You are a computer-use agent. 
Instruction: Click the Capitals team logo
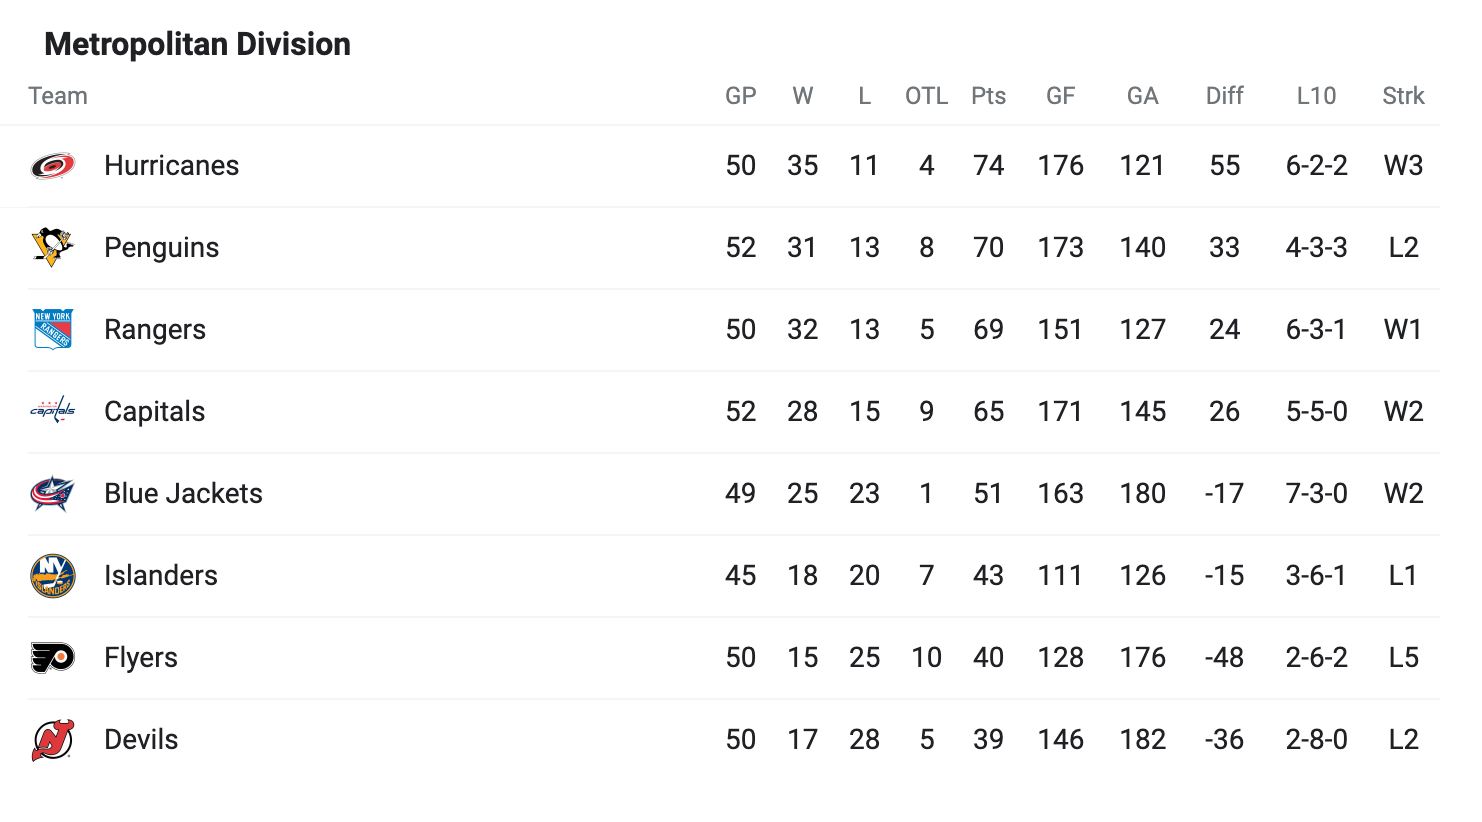[53, 411]
